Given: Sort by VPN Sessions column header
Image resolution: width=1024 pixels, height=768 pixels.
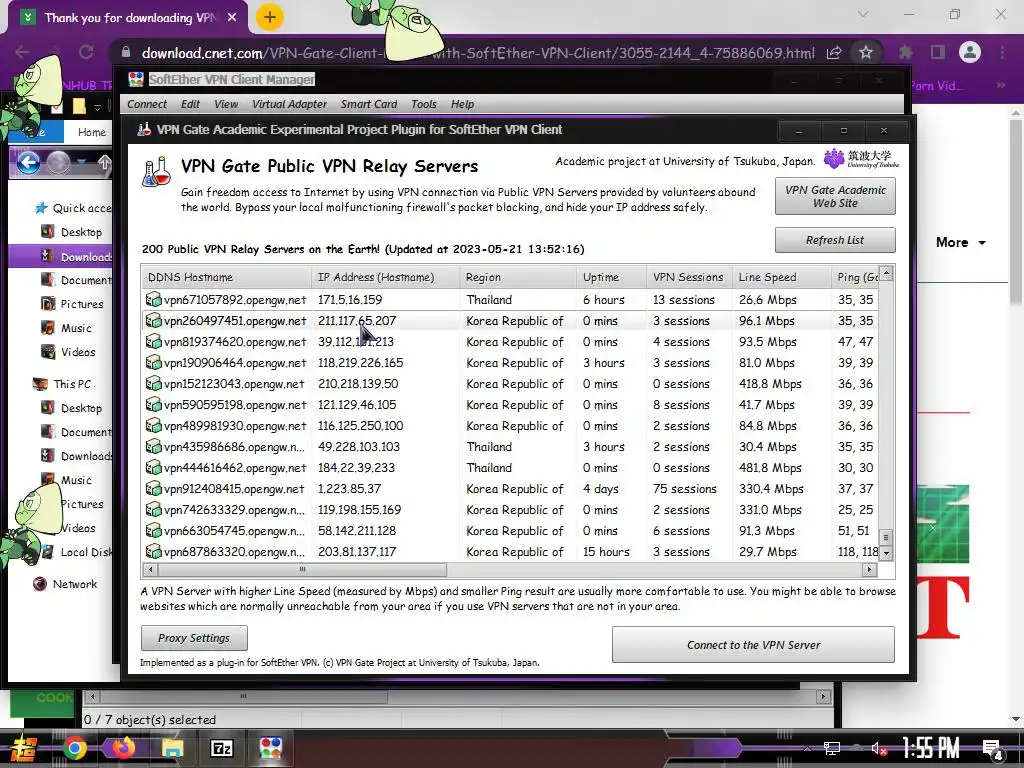Looking at the screenshot, I should point(689,277).
